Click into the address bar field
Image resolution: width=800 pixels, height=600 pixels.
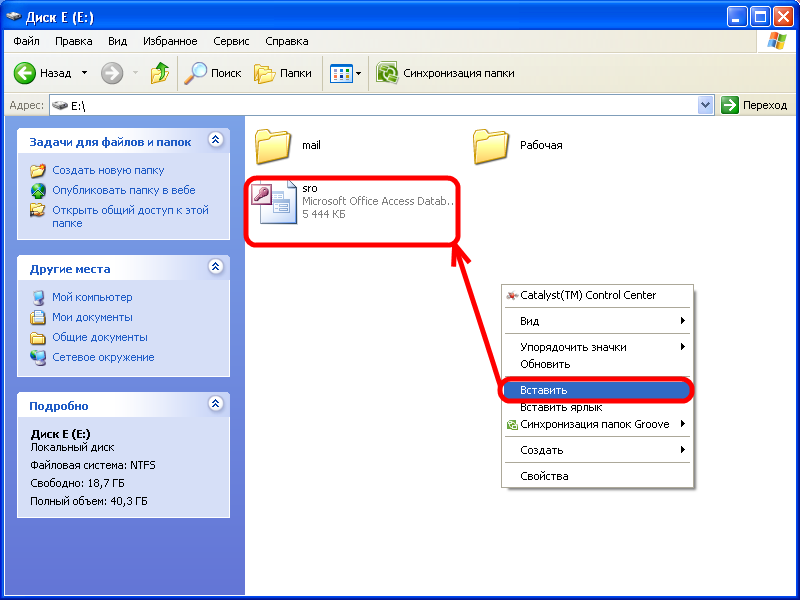point(380,105)
